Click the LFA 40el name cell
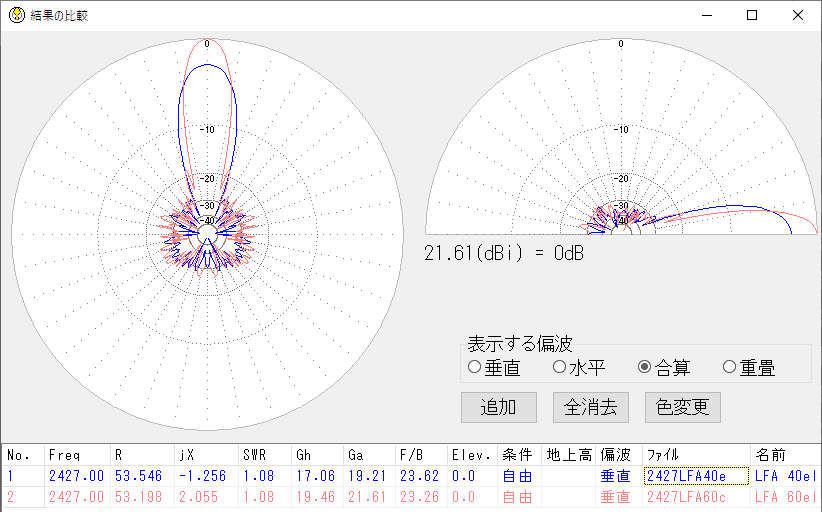This screenshot has width=822, height=512. (784, 476)
